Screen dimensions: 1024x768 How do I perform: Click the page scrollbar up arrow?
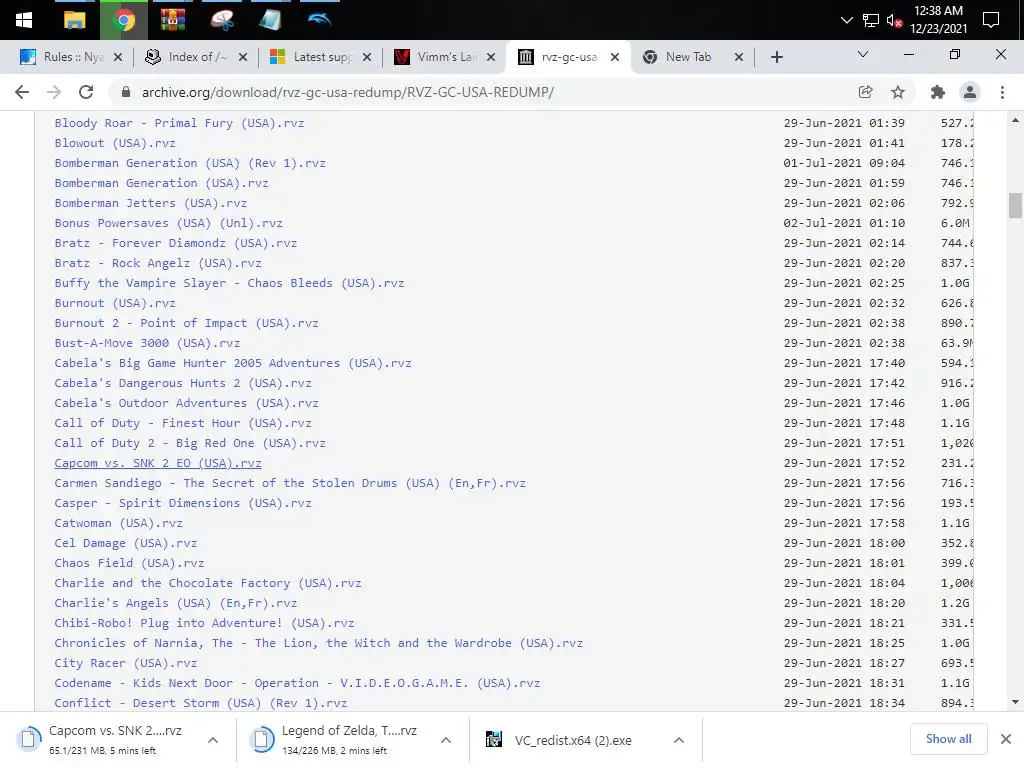click(1015, 120)
